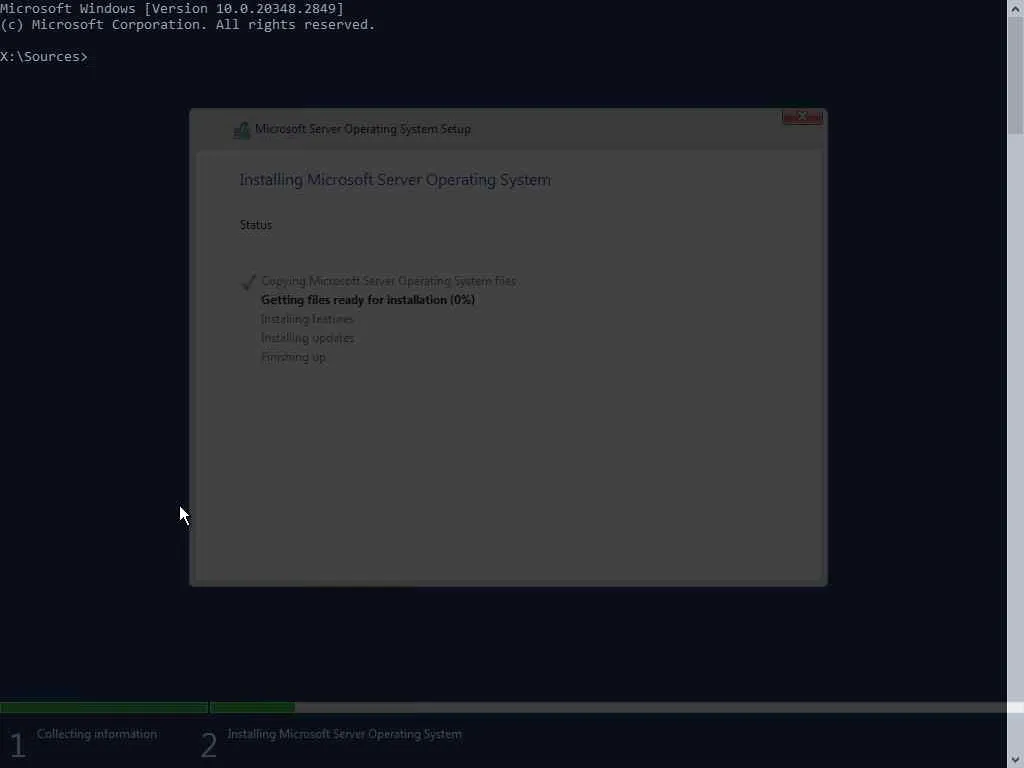The image size is (1024, 768).
Task: Click the 'Collecting information' stage label
Action: click(97, 734)
